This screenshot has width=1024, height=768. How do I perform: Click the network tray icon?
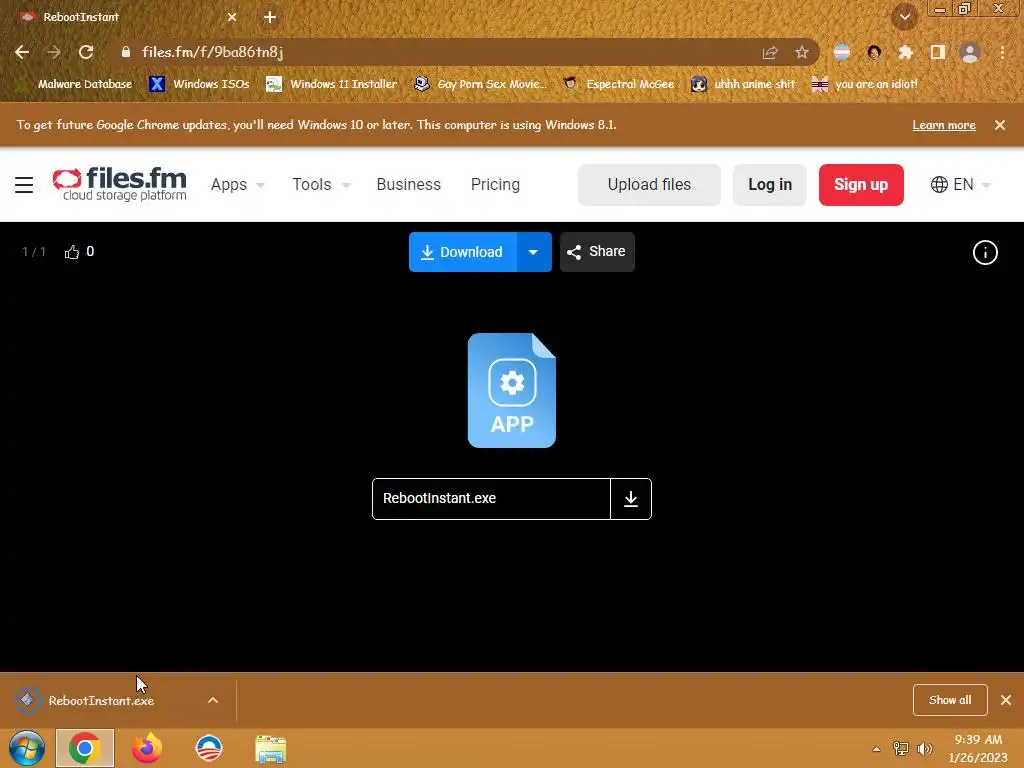(x=901, y=749)
